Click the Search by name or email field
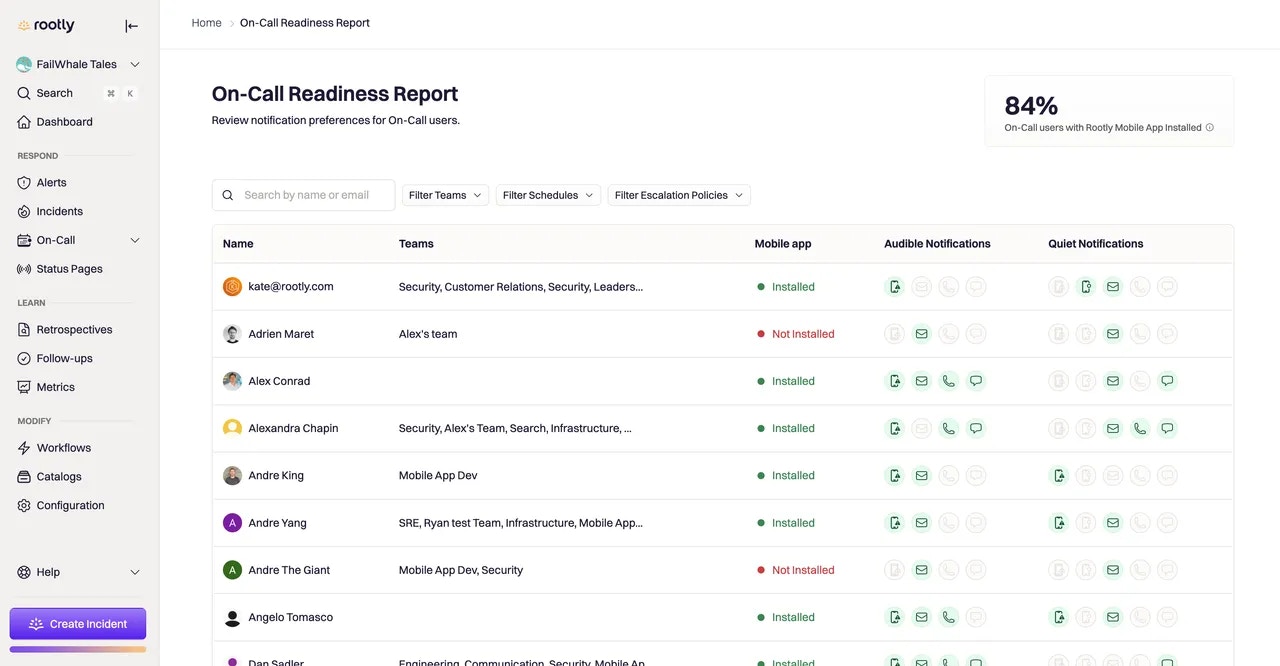Screen dimensions: 1280x666 (x=314, y=195)
